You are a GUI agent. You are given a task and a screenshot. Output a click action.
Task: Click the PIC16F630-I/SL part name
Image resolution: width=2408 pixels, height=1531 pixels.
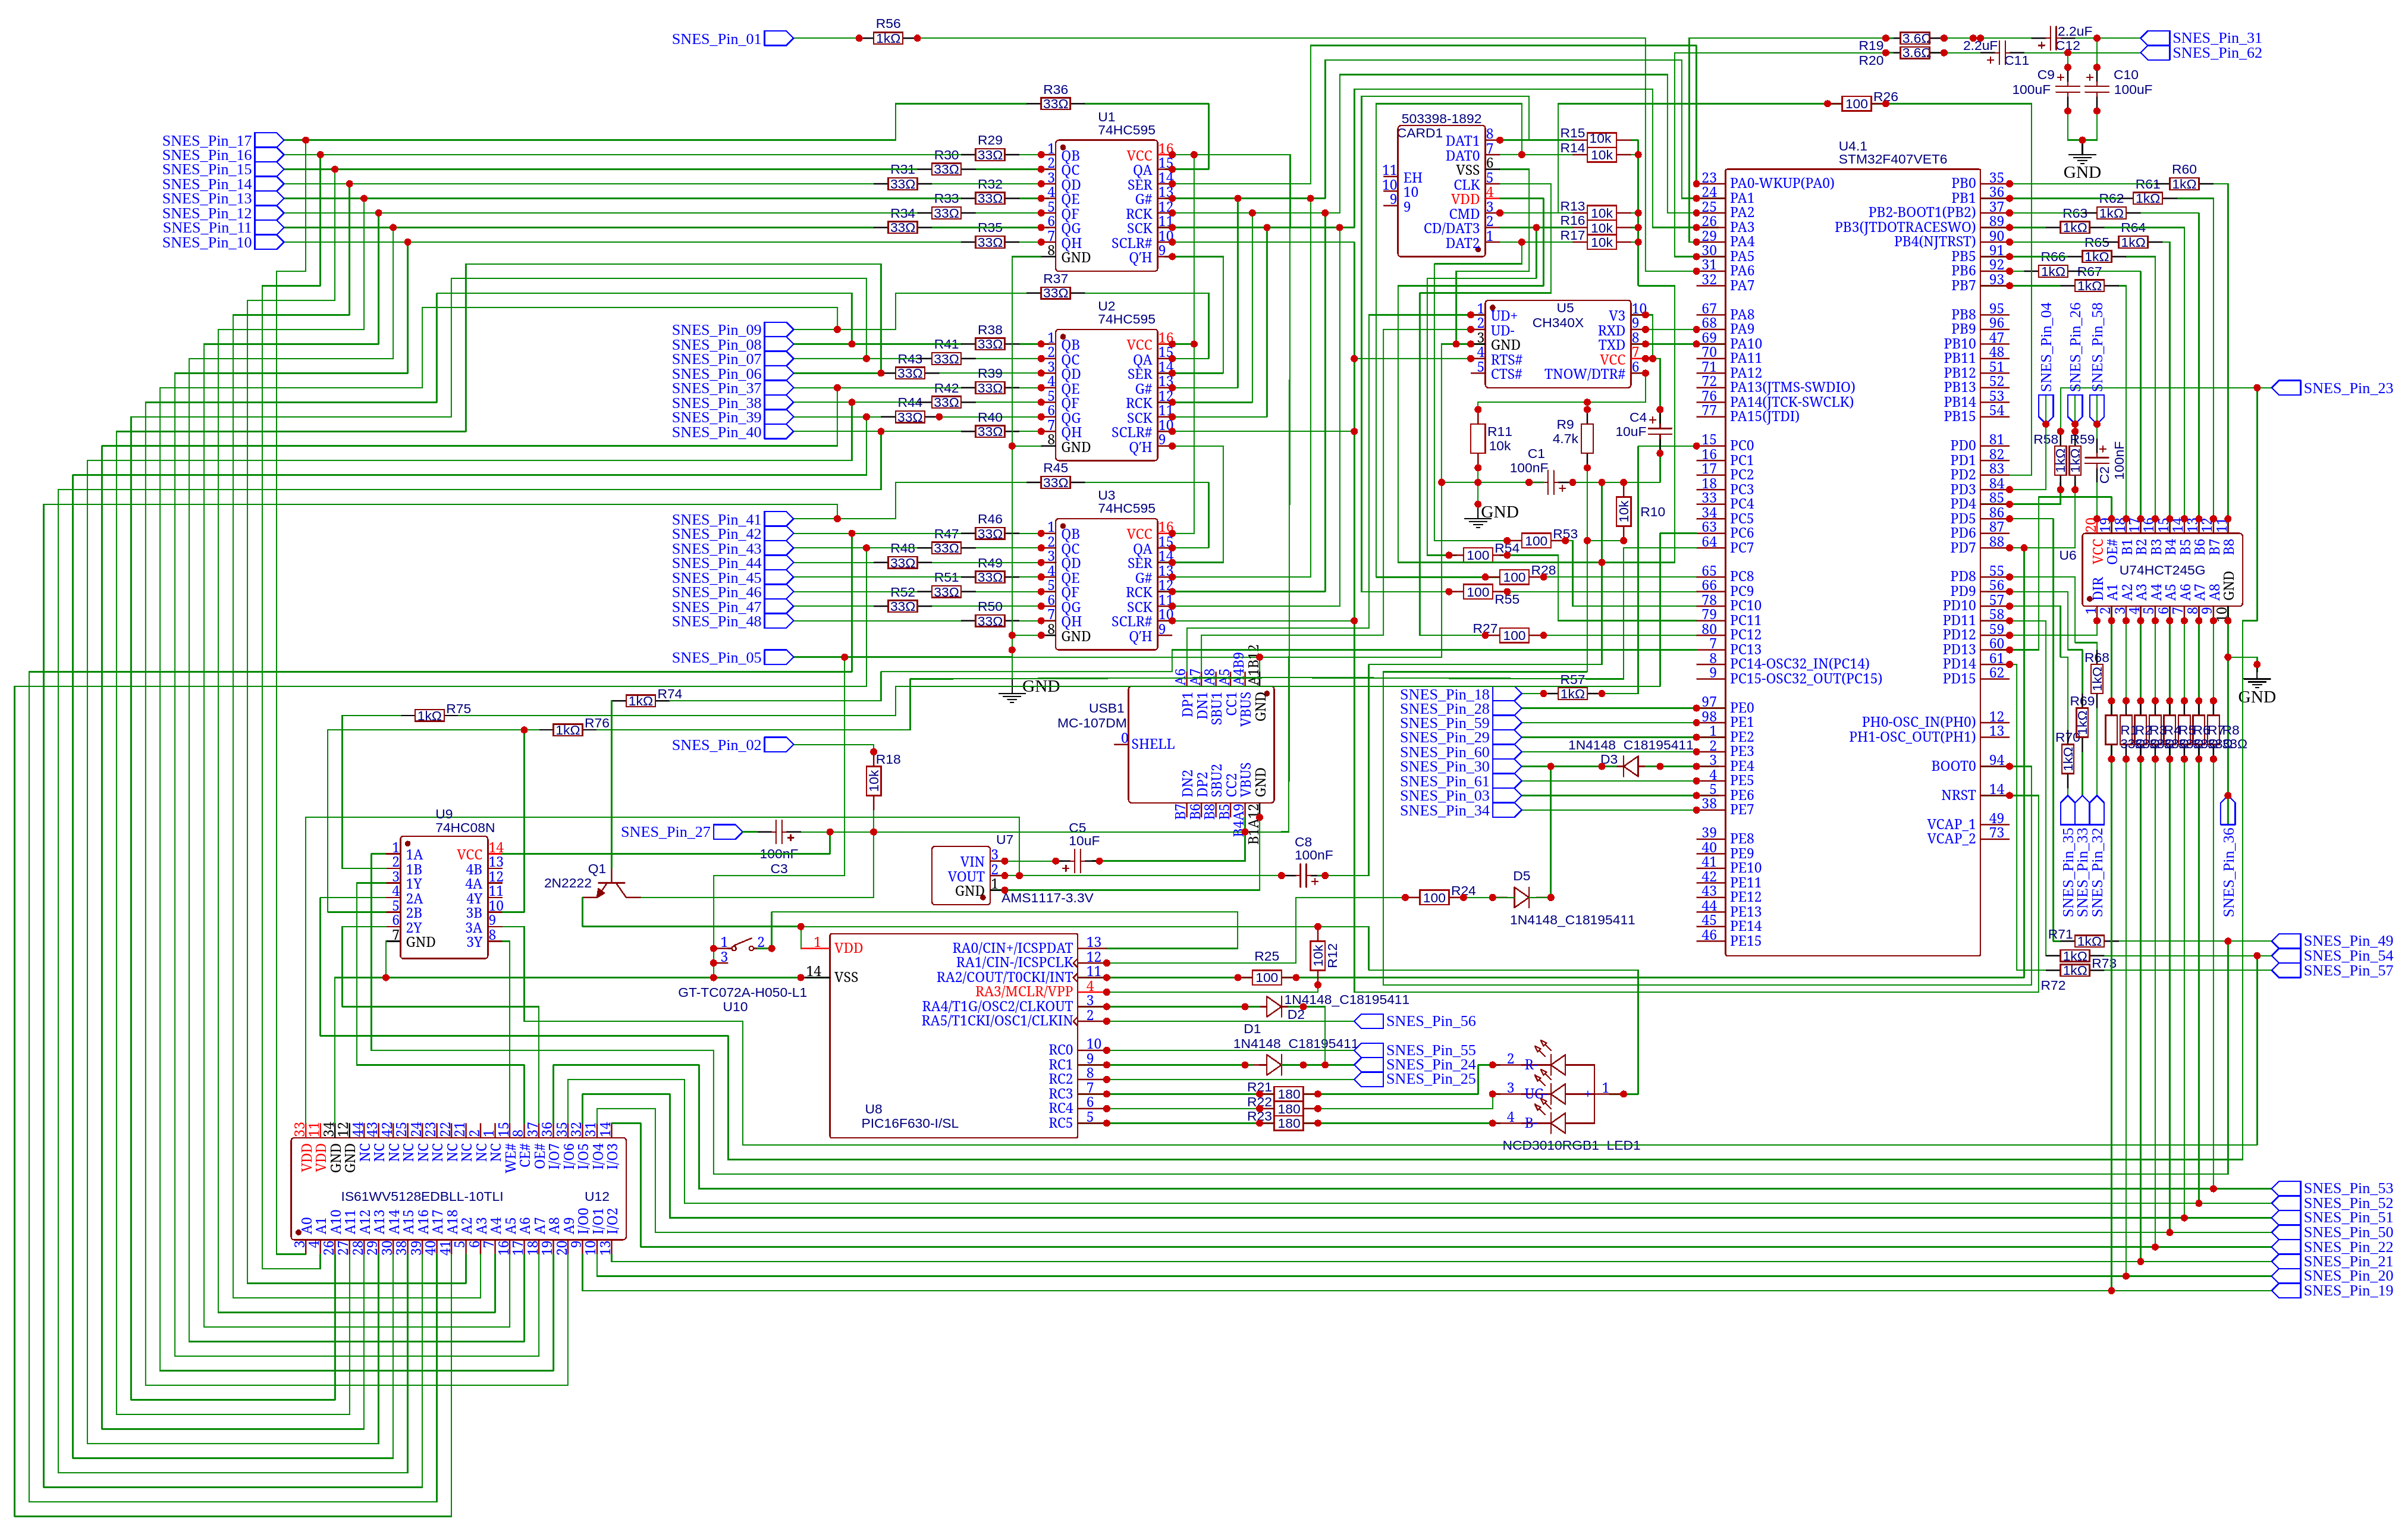click(x=909, y=1123)
